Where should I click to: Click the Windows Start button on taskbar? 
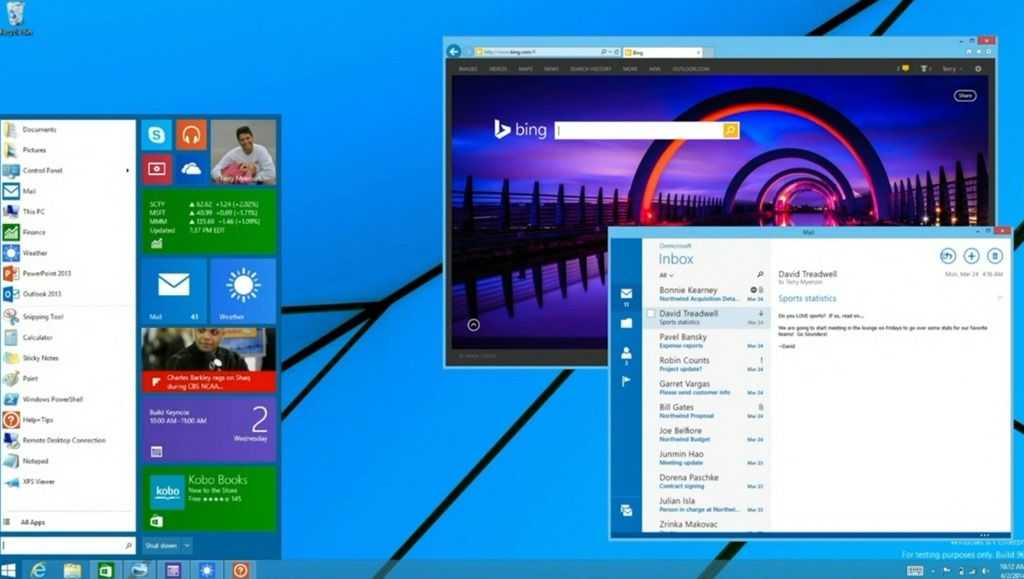[8, 570]
